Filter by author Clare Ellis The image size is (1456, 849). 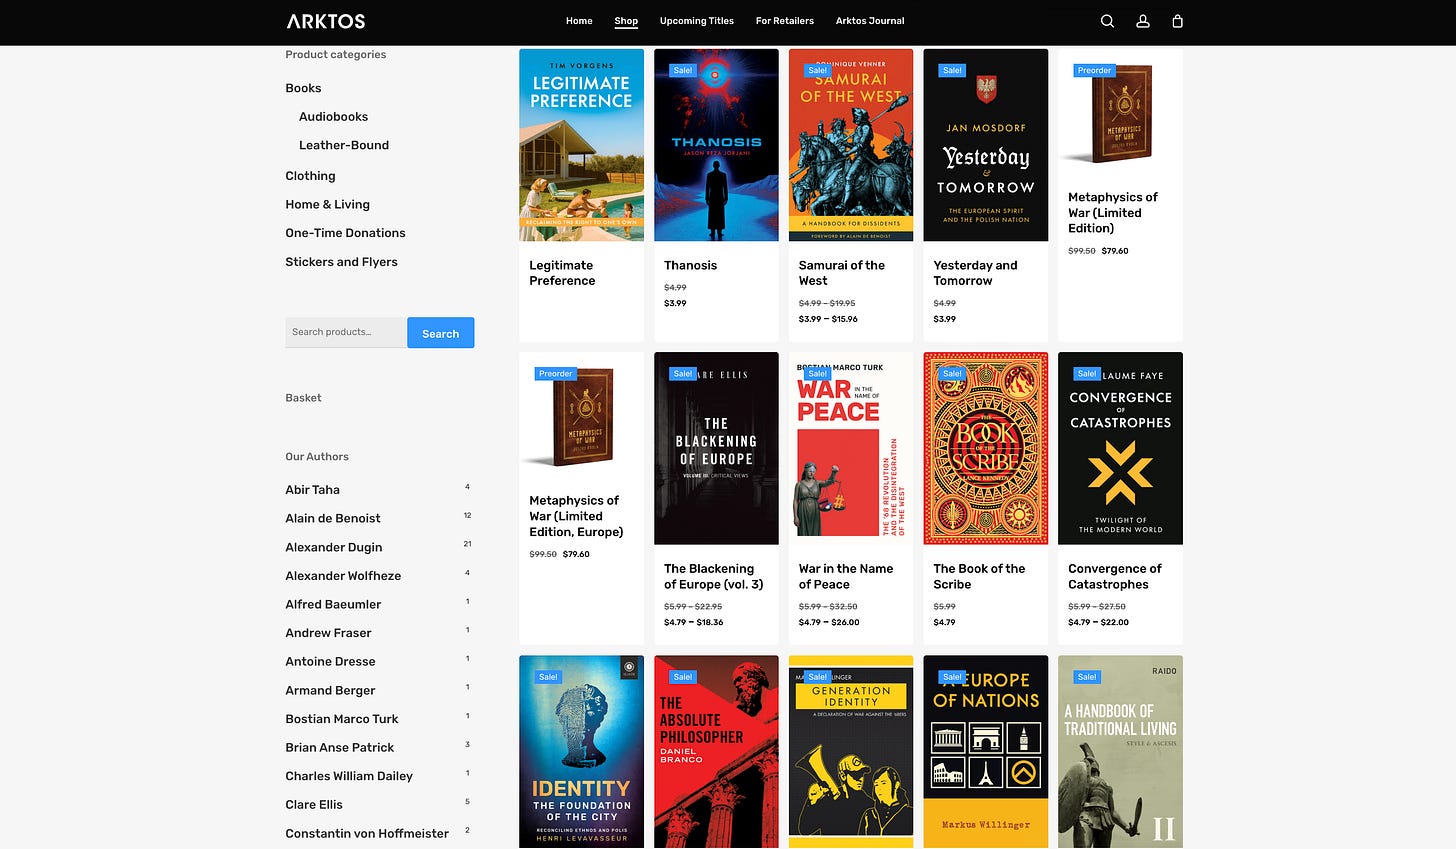coord(314,805)
